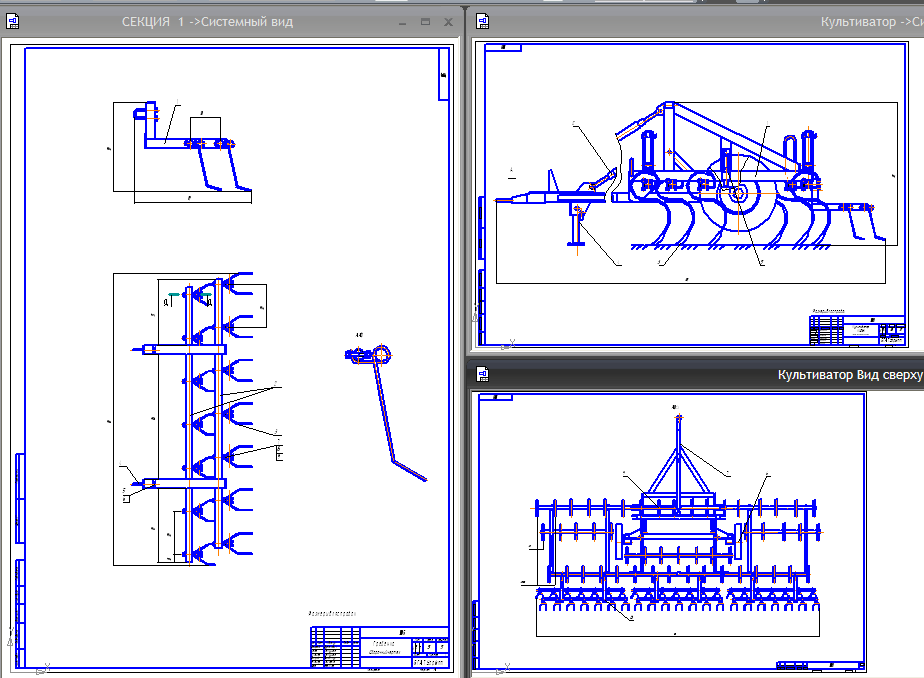924x678 pixels.
Task: Activate the Культиватор ->Си... window title
Action: coord(872,22)
